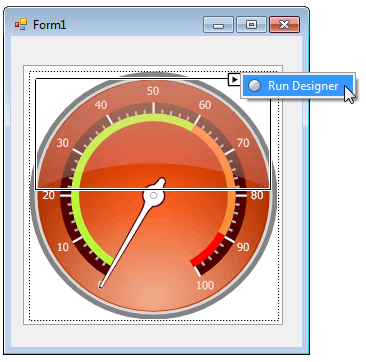
Task: Click the scale label 30
Action: tap(62, 143)
